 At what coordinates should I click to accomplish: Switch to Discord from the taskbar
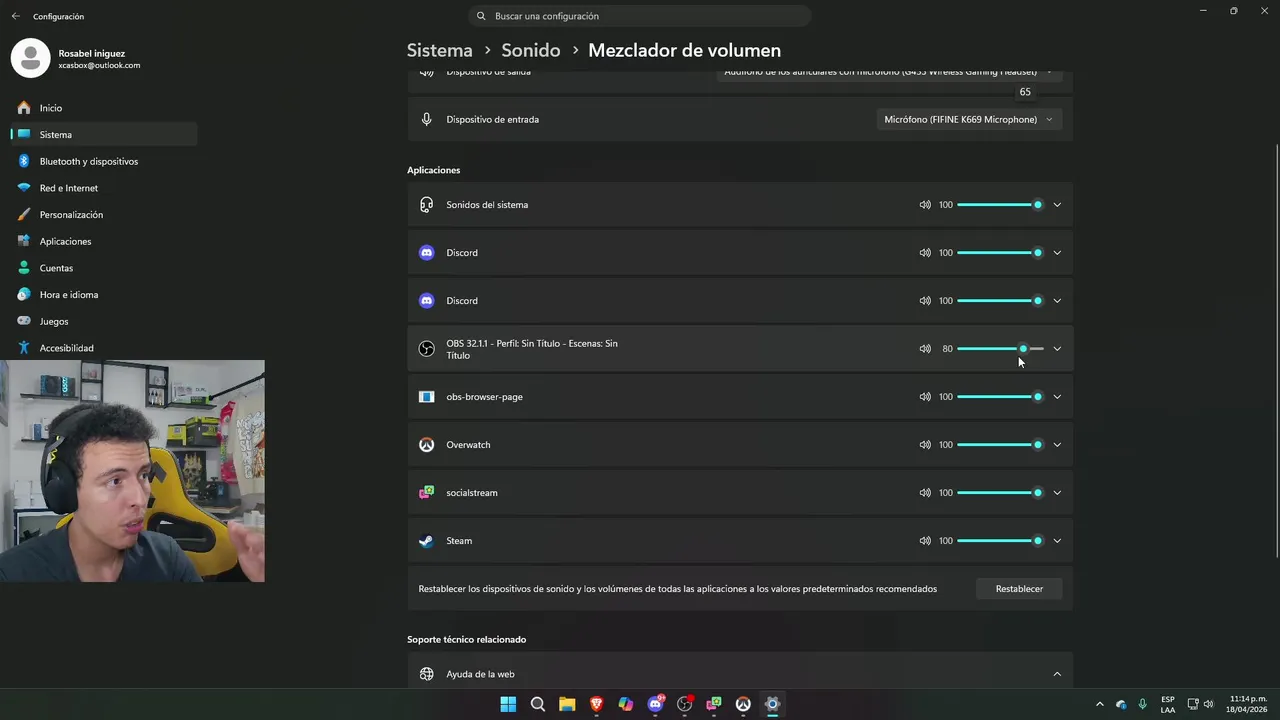(656, 704)
